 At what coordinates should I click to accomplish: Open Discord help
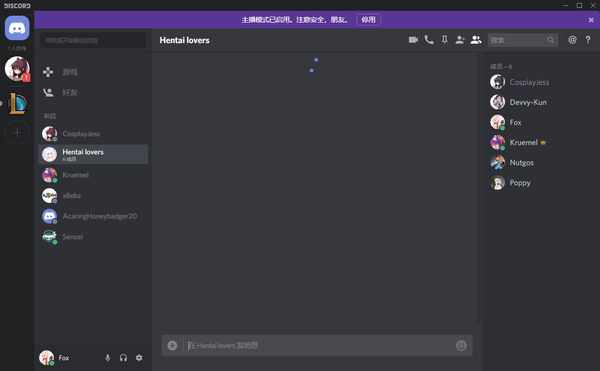click(588, 40)
